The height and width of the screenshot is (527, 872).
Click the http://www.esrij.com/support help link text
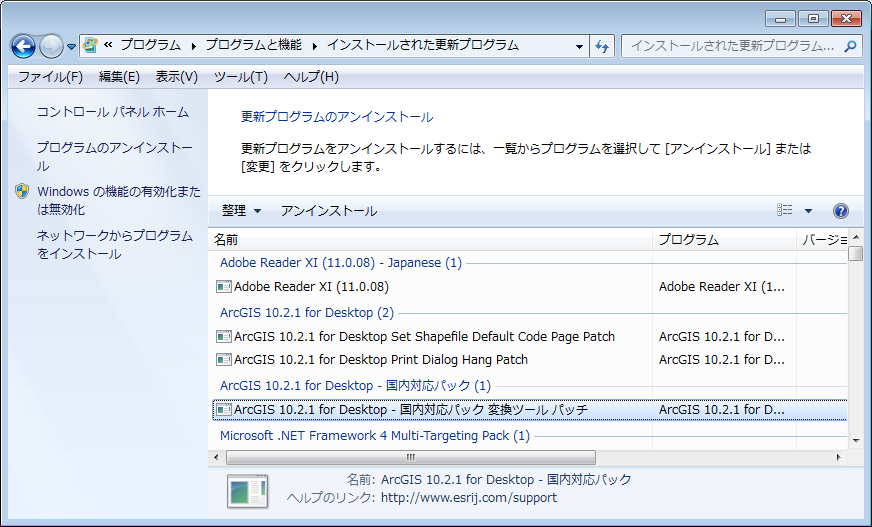(469, 498)
